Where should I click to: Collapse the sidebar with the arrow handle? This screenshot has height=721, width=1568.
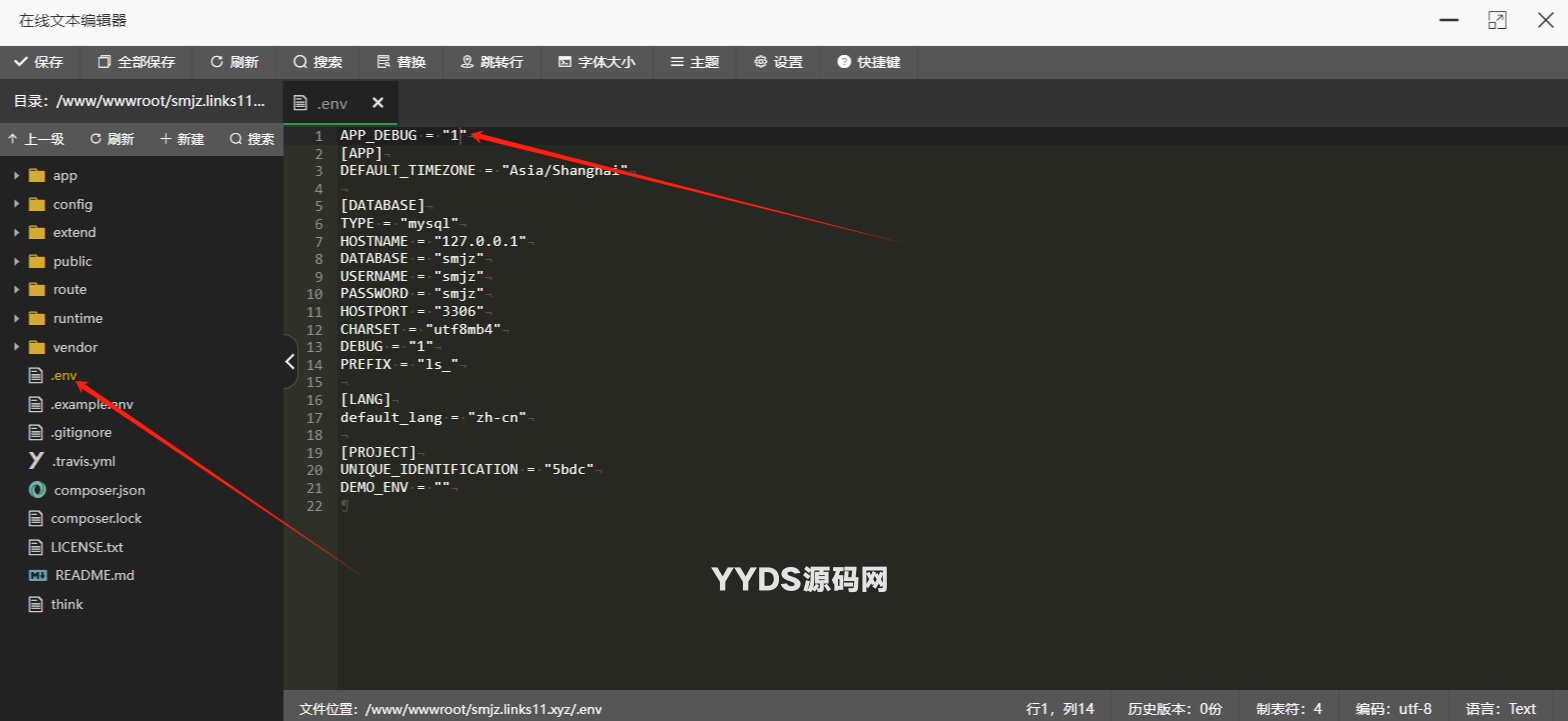[290, 361]
